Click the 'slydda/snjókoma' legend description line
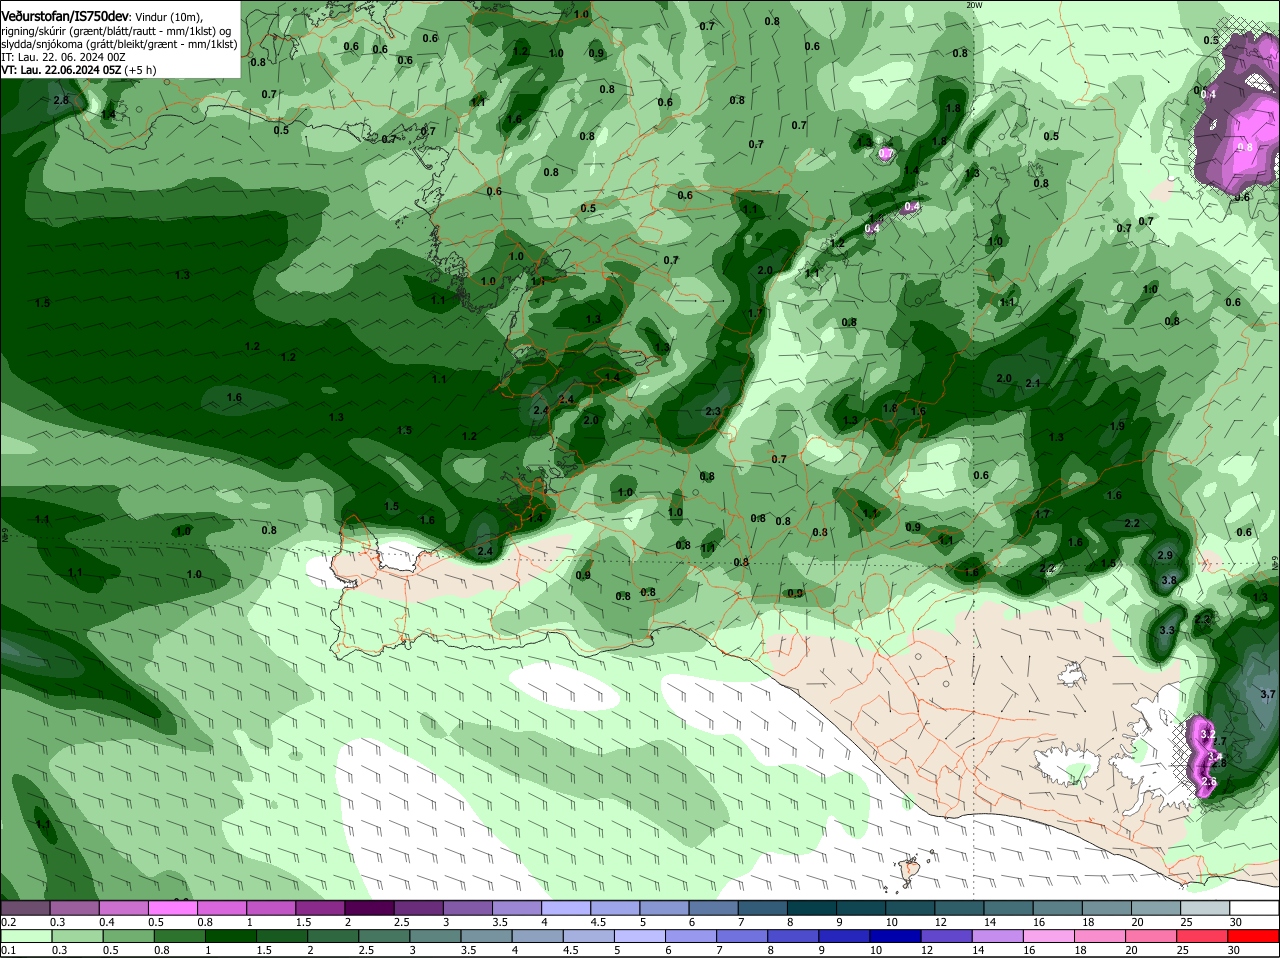Image resolution: width=1280 pixels, height=958 pixels. pyautogui.click(x=119, y=44)
